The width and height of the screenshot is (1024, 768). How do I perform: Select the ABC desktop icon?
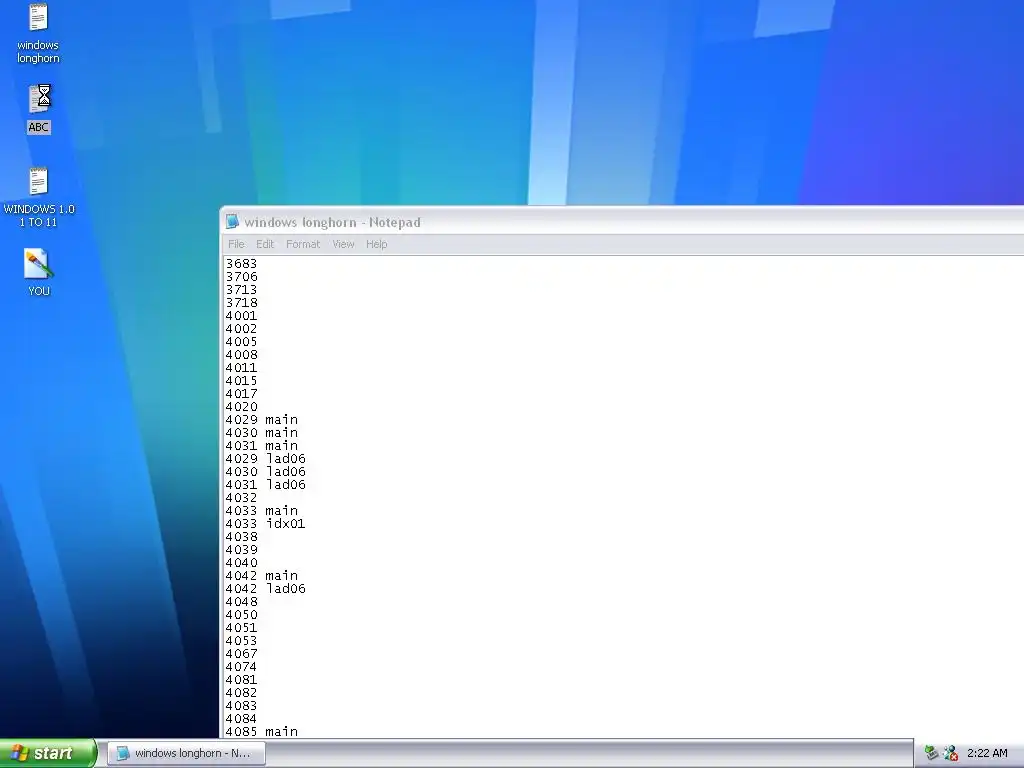pyautogui.click(x=39, y=108)
